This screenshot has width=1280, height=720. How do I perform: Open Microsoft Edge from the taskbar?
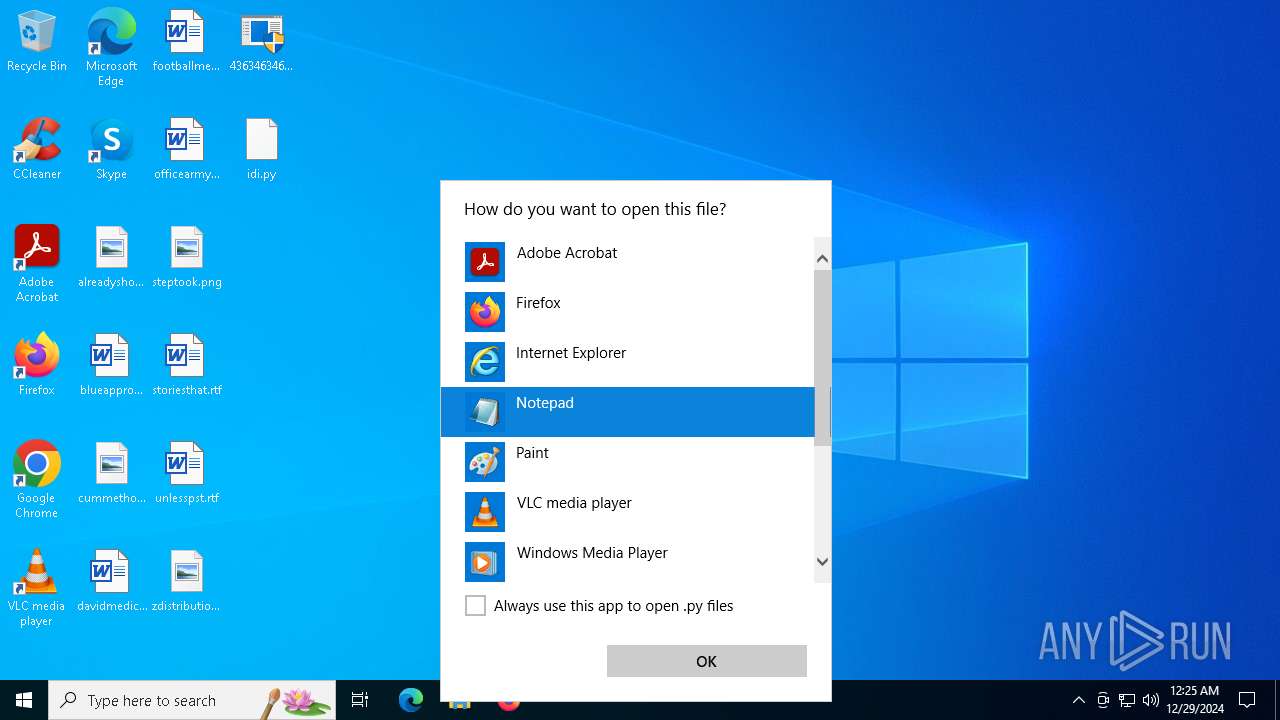click(411, 700)
